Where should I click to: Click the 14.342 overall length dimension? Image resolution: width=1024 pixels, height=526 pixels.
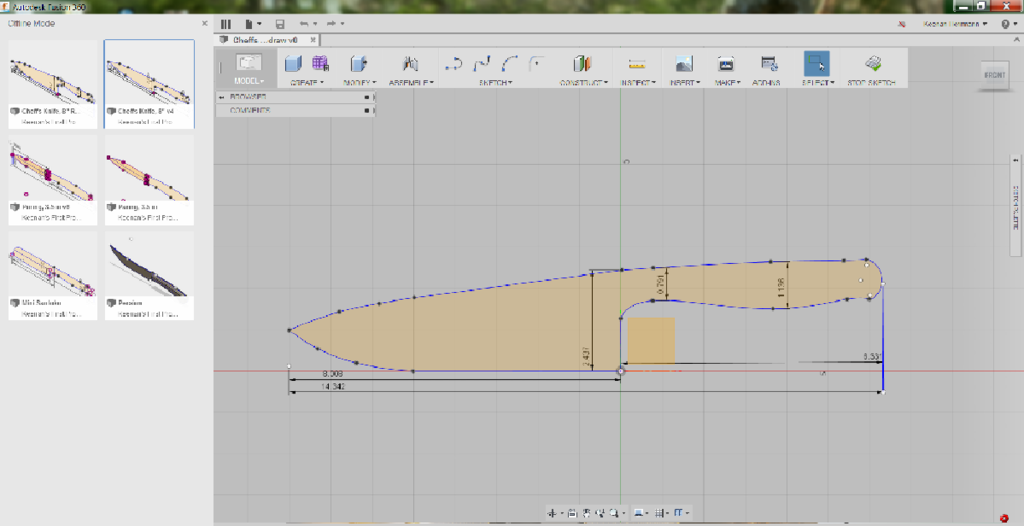334,387
